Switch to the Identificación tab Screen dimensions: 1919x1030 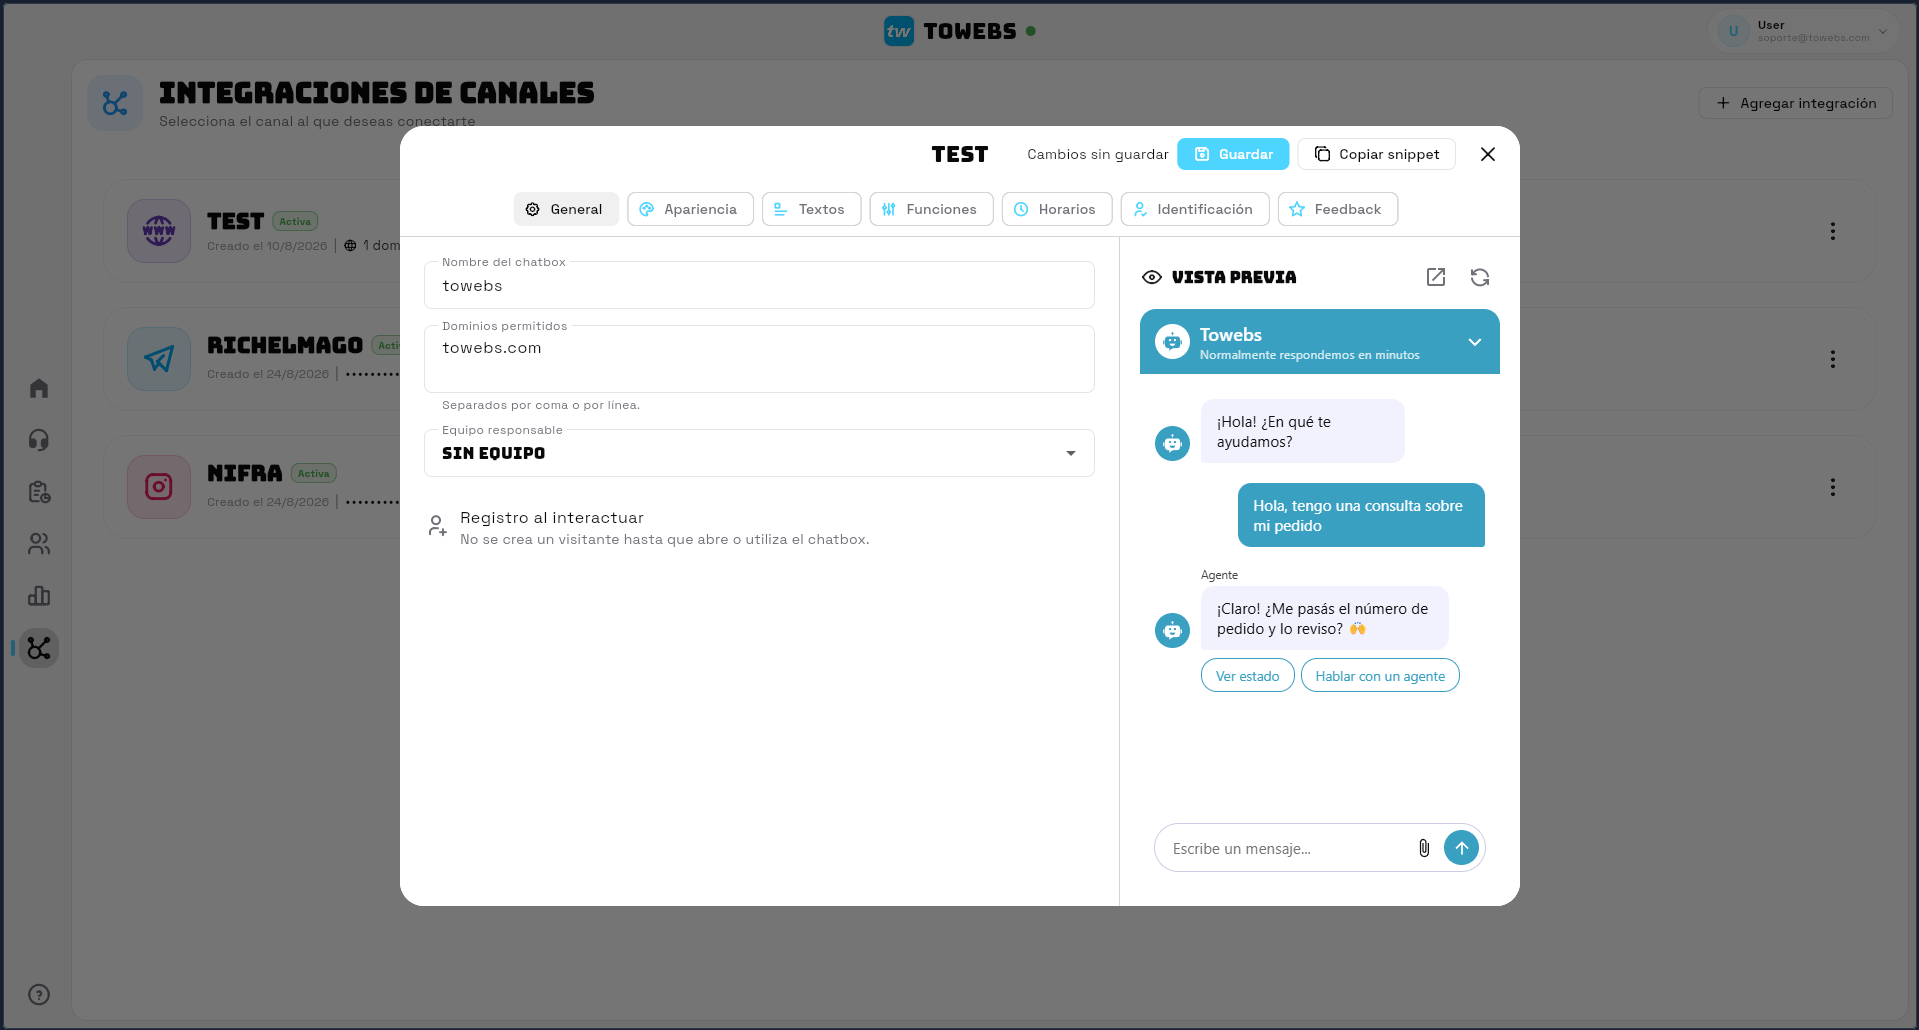coord(1195,209)
